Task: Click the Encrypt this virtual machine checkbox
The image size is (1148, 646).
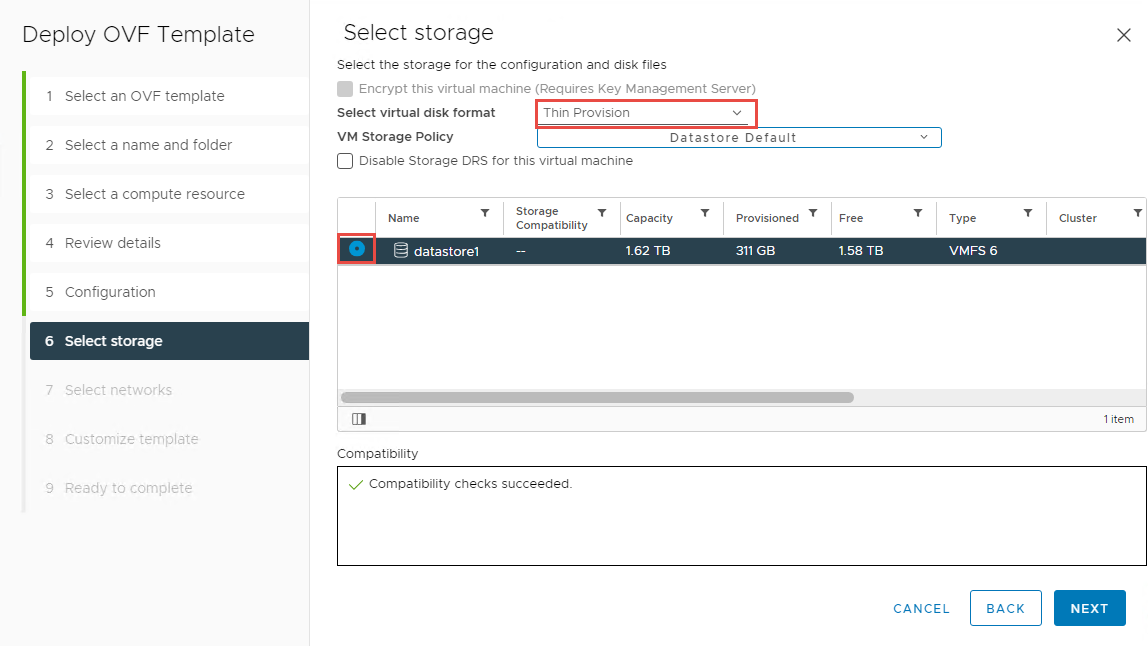Action: [x=345, y=89]
